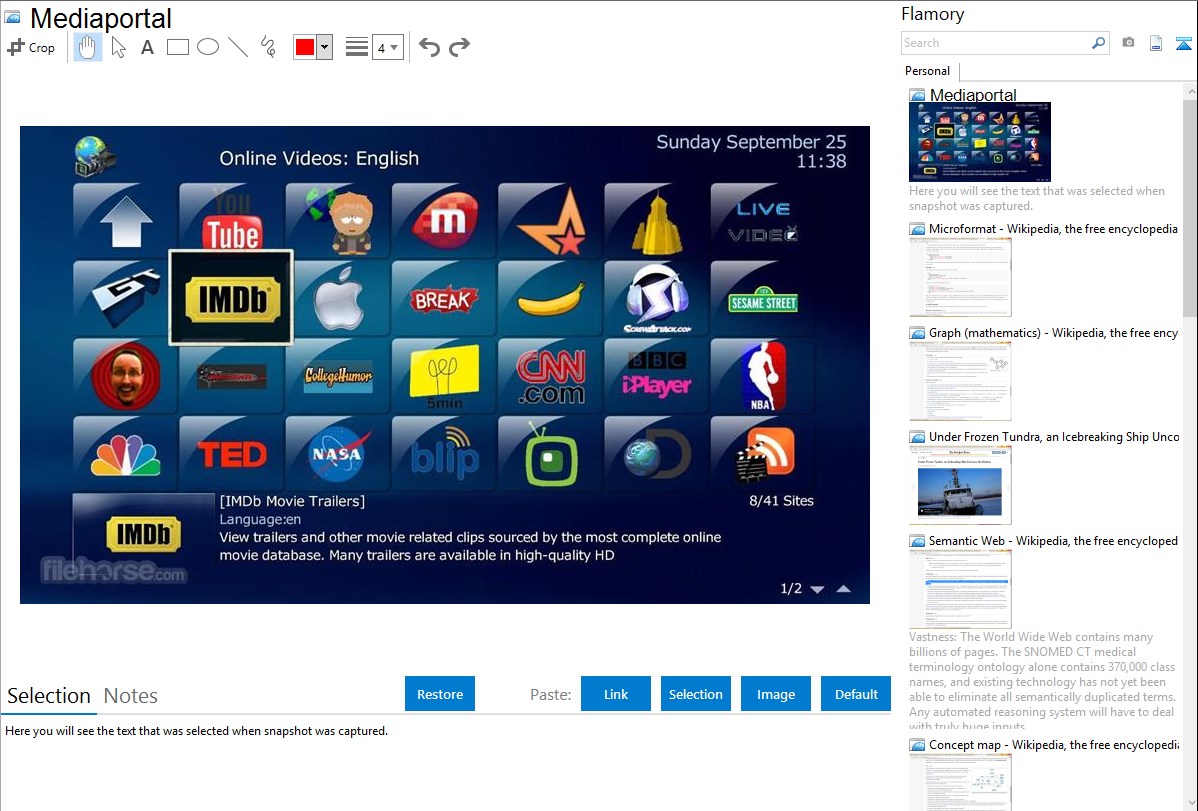The height and width of the screenshot is (811, 1198).
Task: Switch to the Personal tab
Action: point(927,71)
